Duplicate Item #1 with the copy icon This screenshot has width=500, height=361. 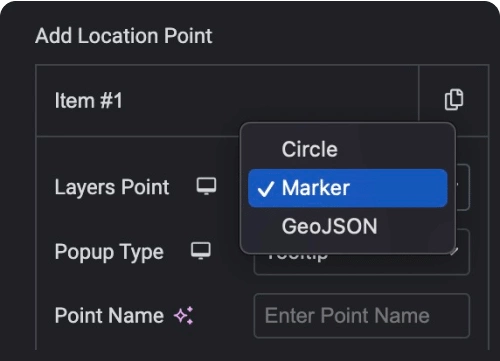(x=454, y=99)
